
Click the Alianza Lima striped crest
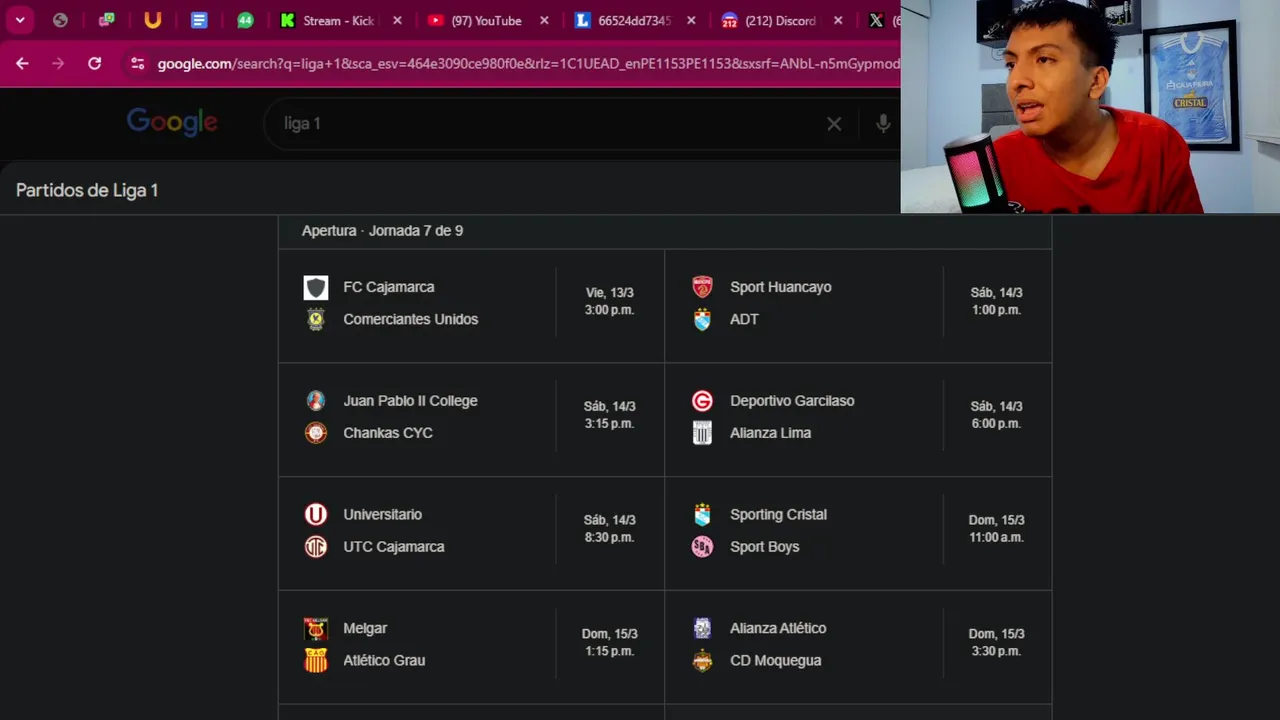click(703, 433)
